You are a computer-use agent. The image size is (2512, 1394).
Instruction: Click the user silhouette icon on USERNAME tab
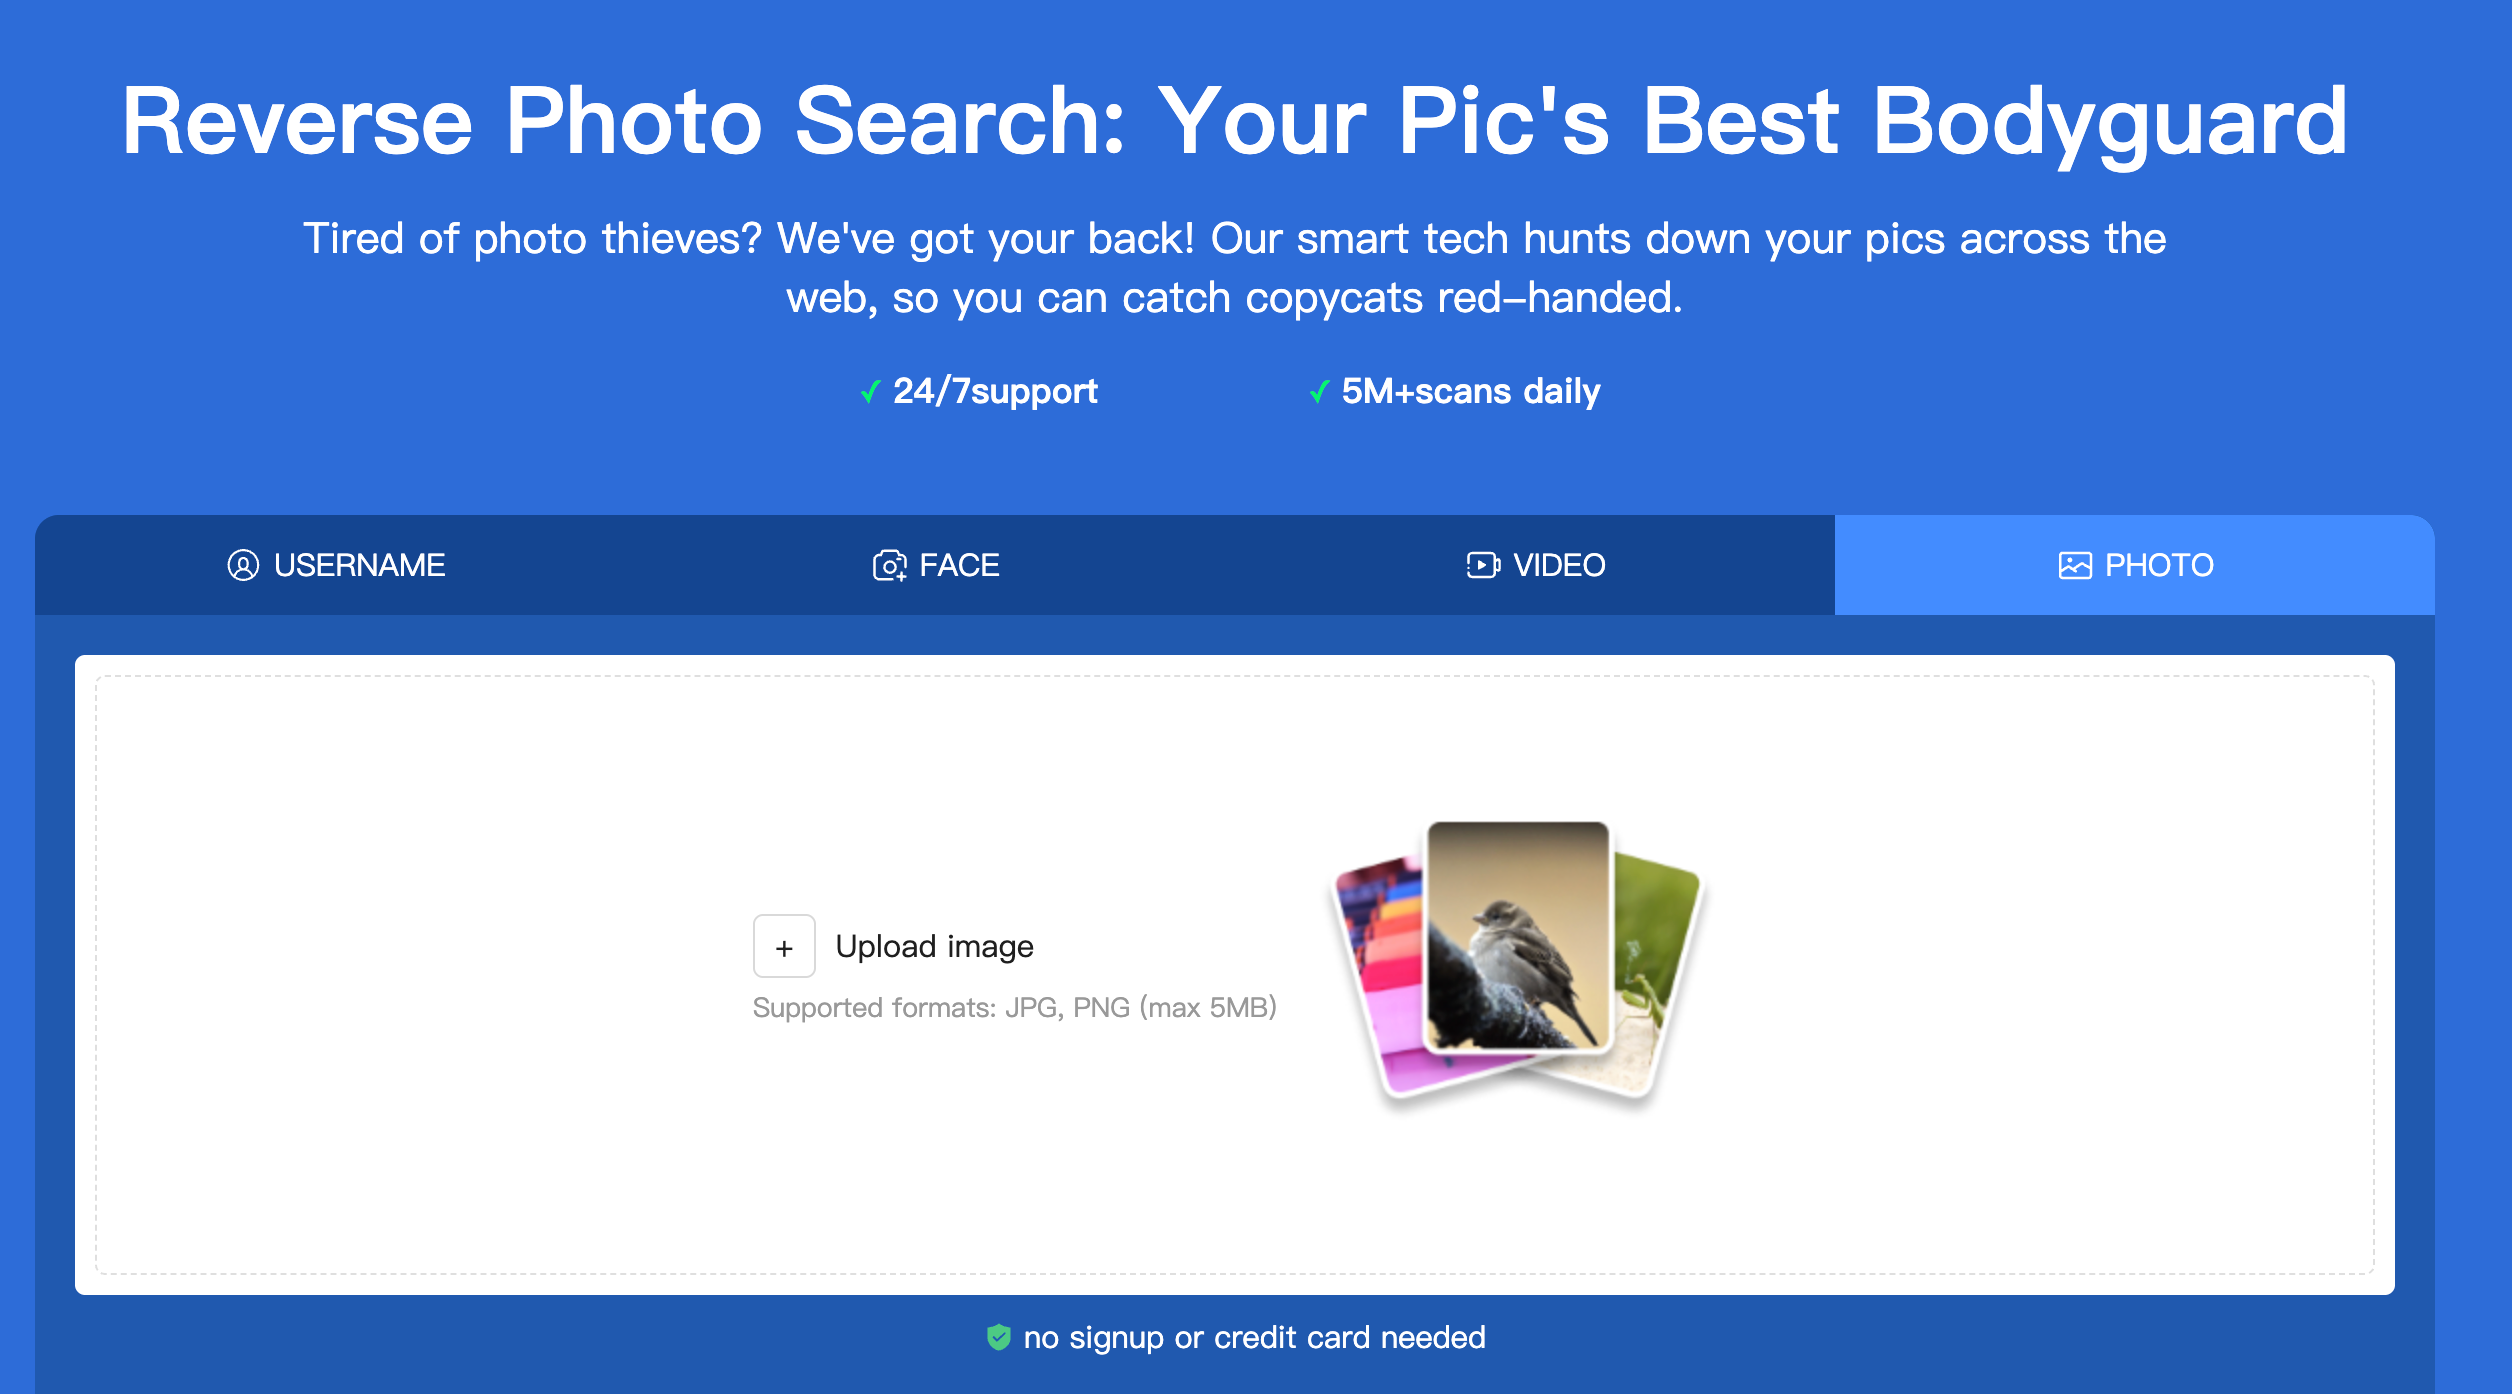241,565
